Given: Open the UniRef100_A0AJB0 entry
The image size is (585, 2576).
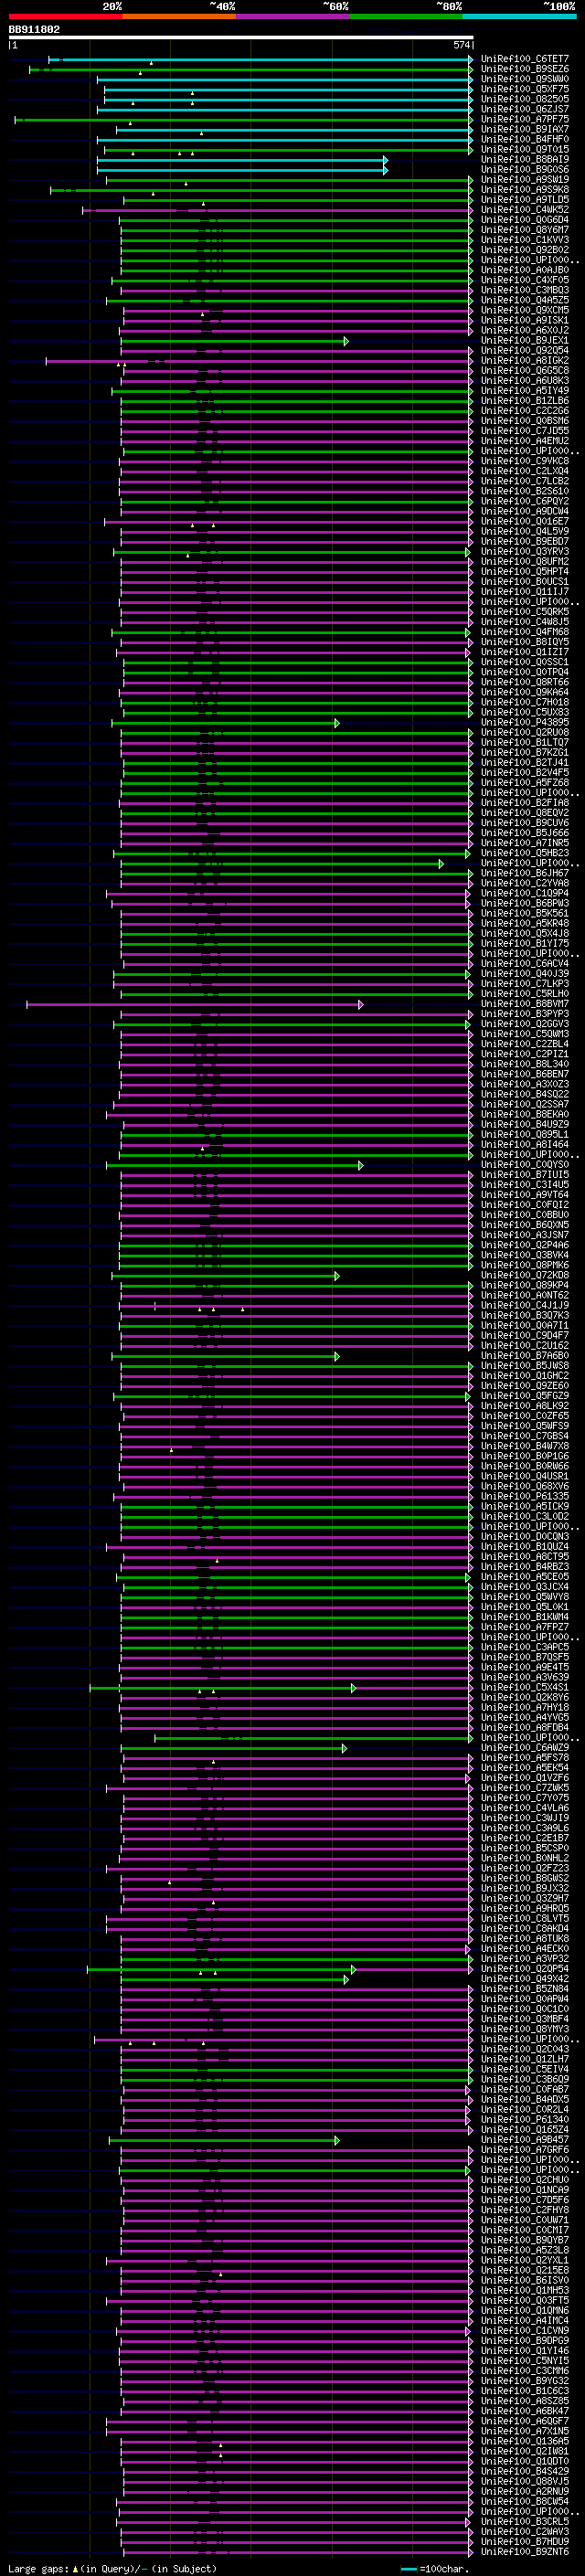Looking at the screenshot, I should 525,270.
